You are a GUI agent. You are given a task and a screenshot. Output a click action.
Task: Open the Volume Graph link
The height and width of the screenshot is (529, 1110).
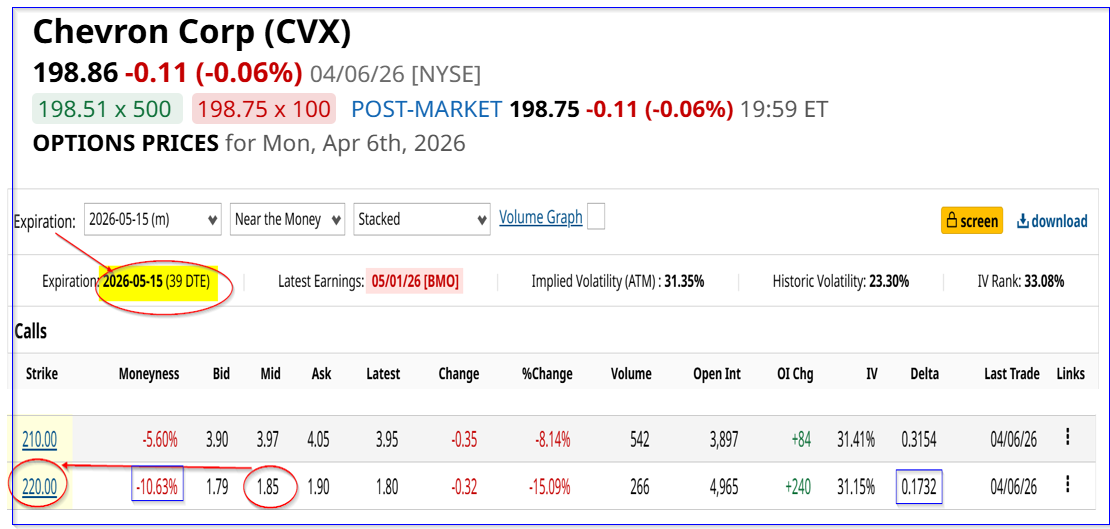(541, 217)
